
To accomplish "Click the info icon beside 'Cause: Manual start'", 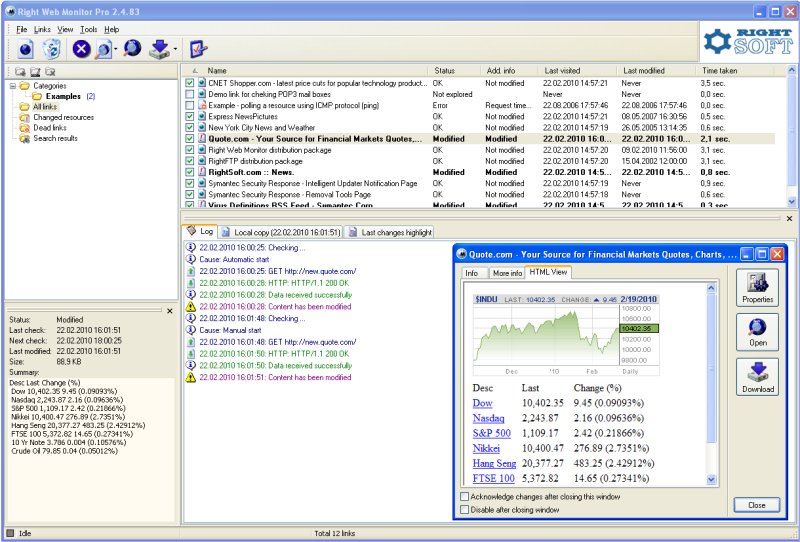I will pos(190,330).
